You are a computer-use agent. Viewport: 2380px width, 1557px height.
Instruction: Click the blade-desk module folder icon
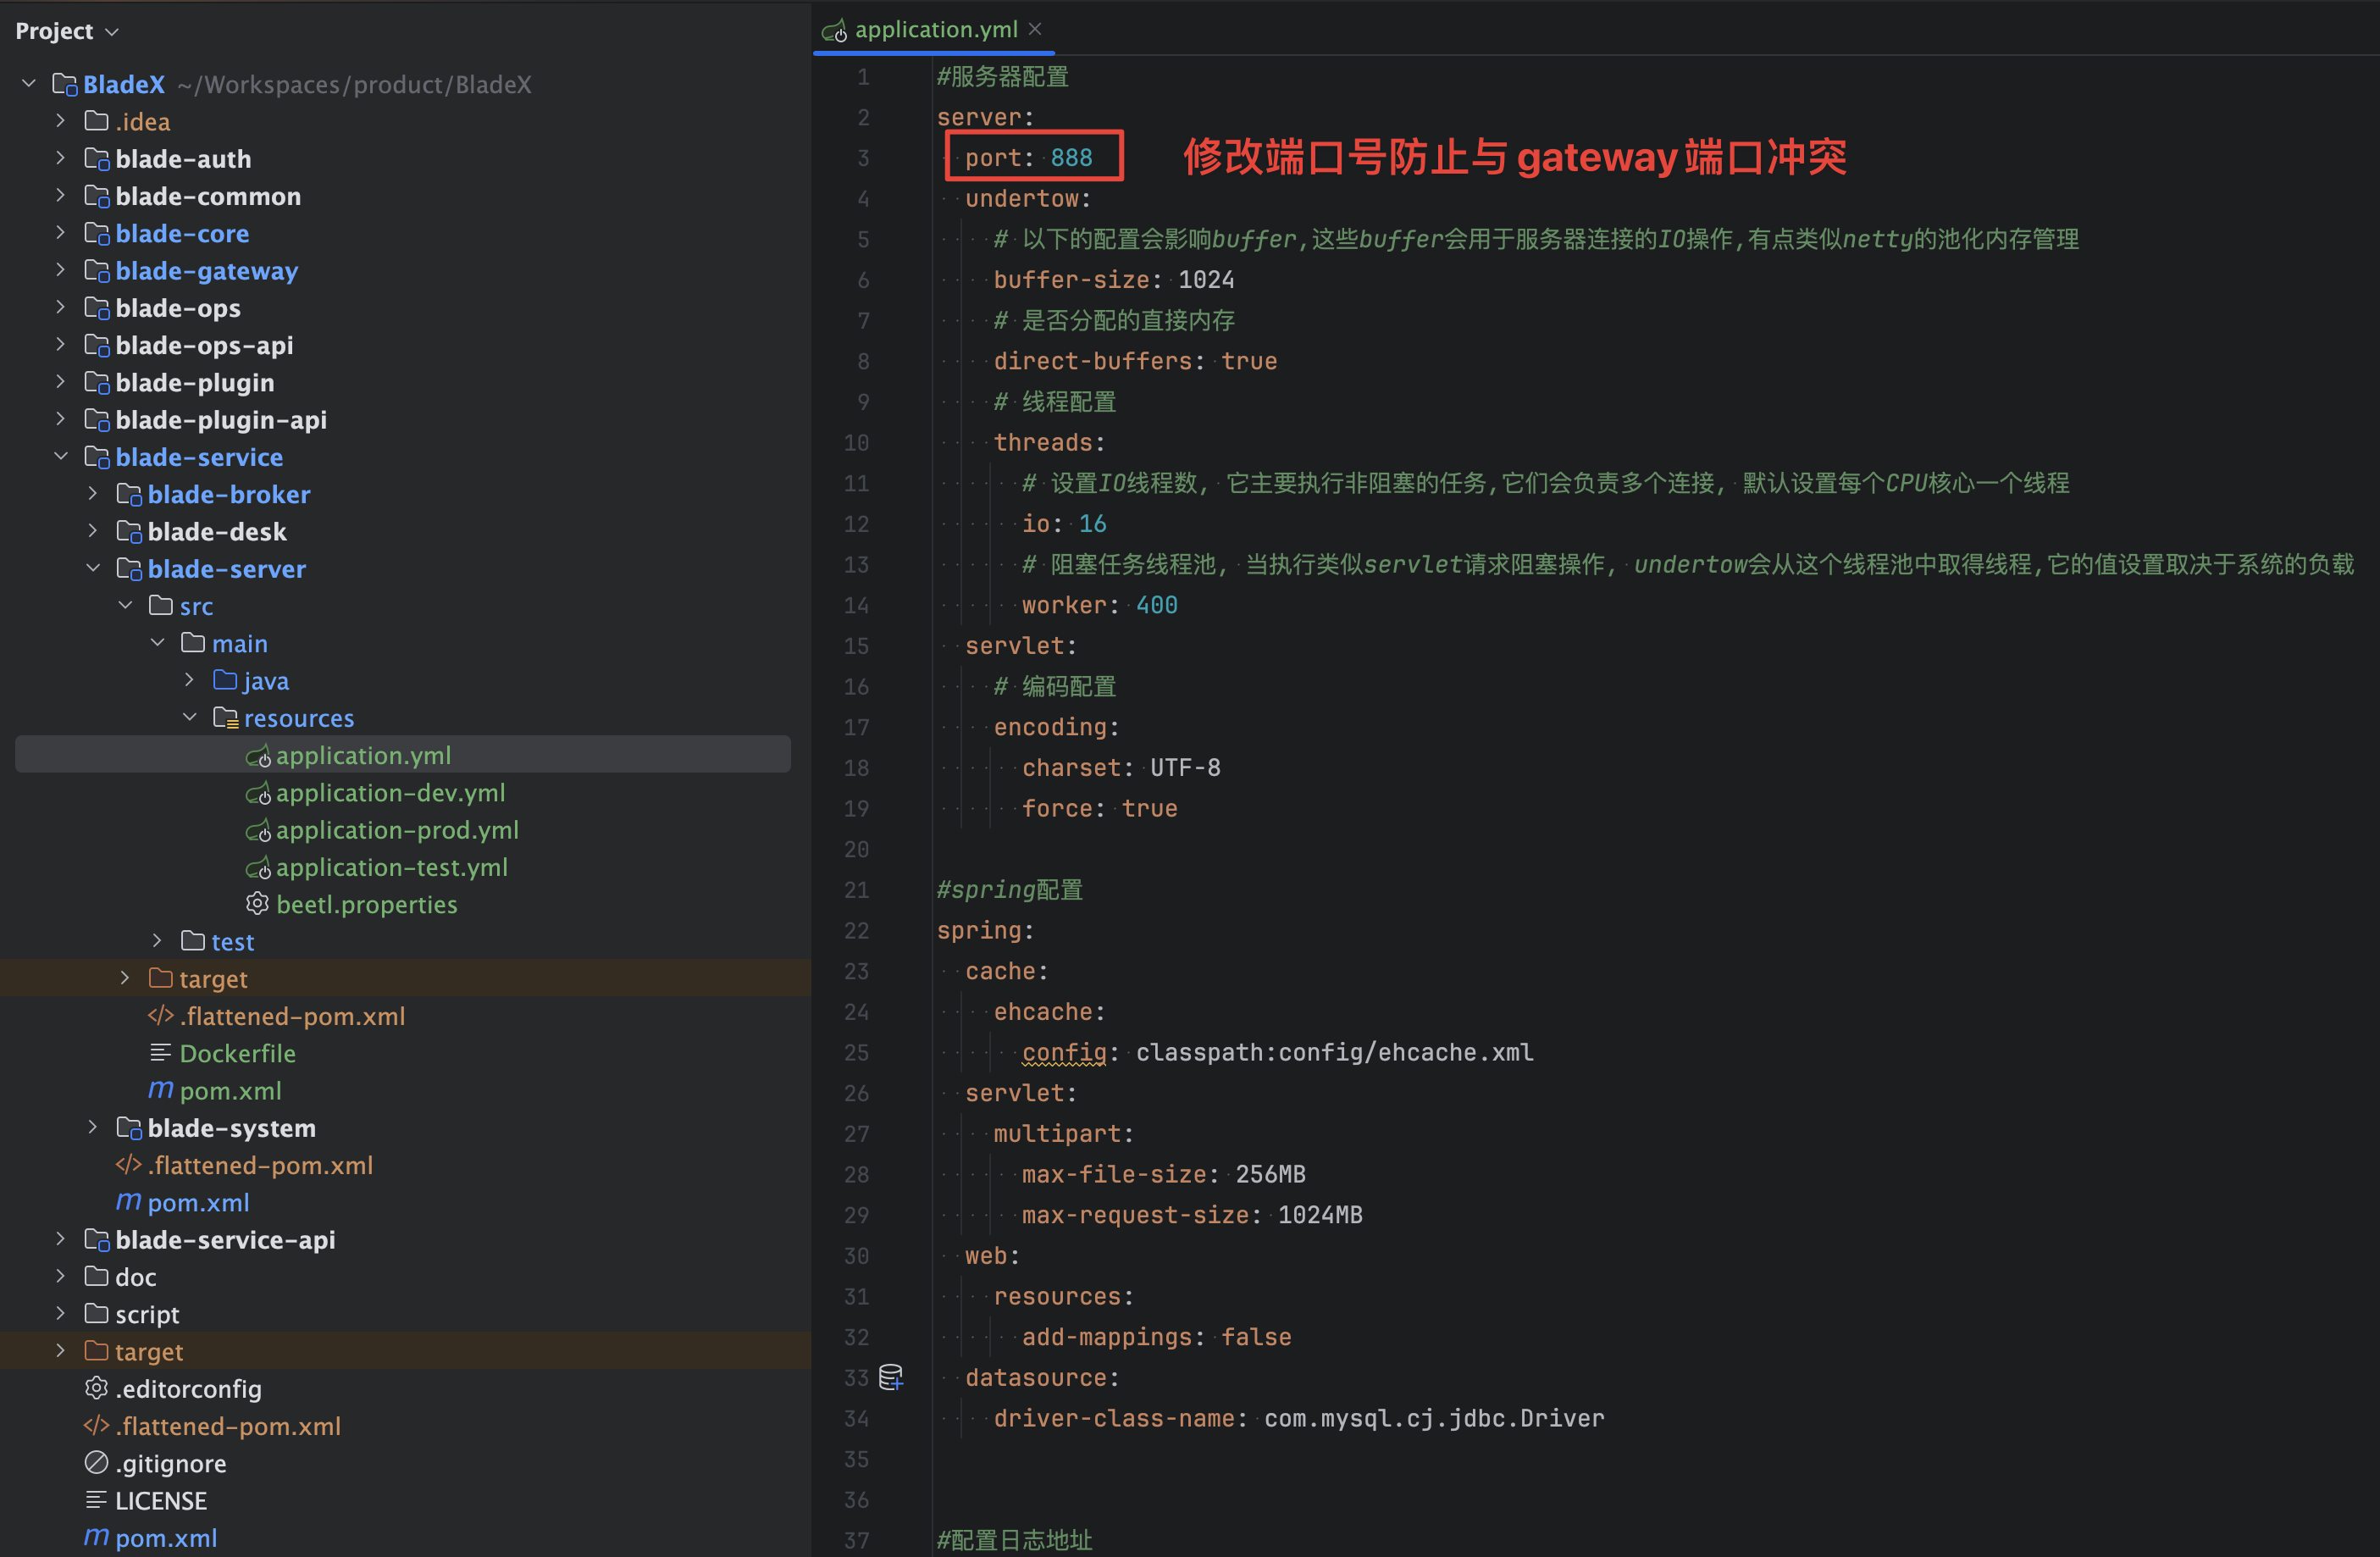point(129,531)
